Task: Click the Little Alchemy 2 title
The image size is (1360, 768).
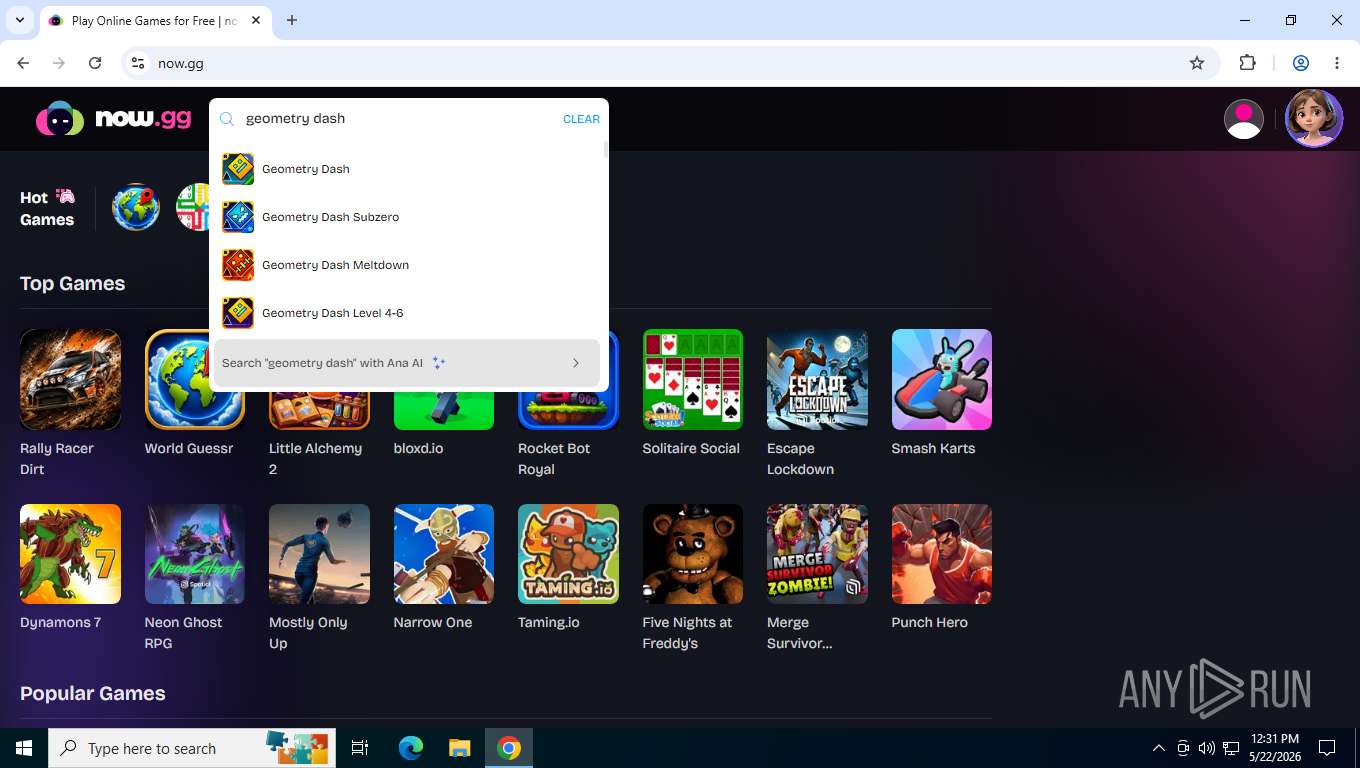Action: point(315,459)
